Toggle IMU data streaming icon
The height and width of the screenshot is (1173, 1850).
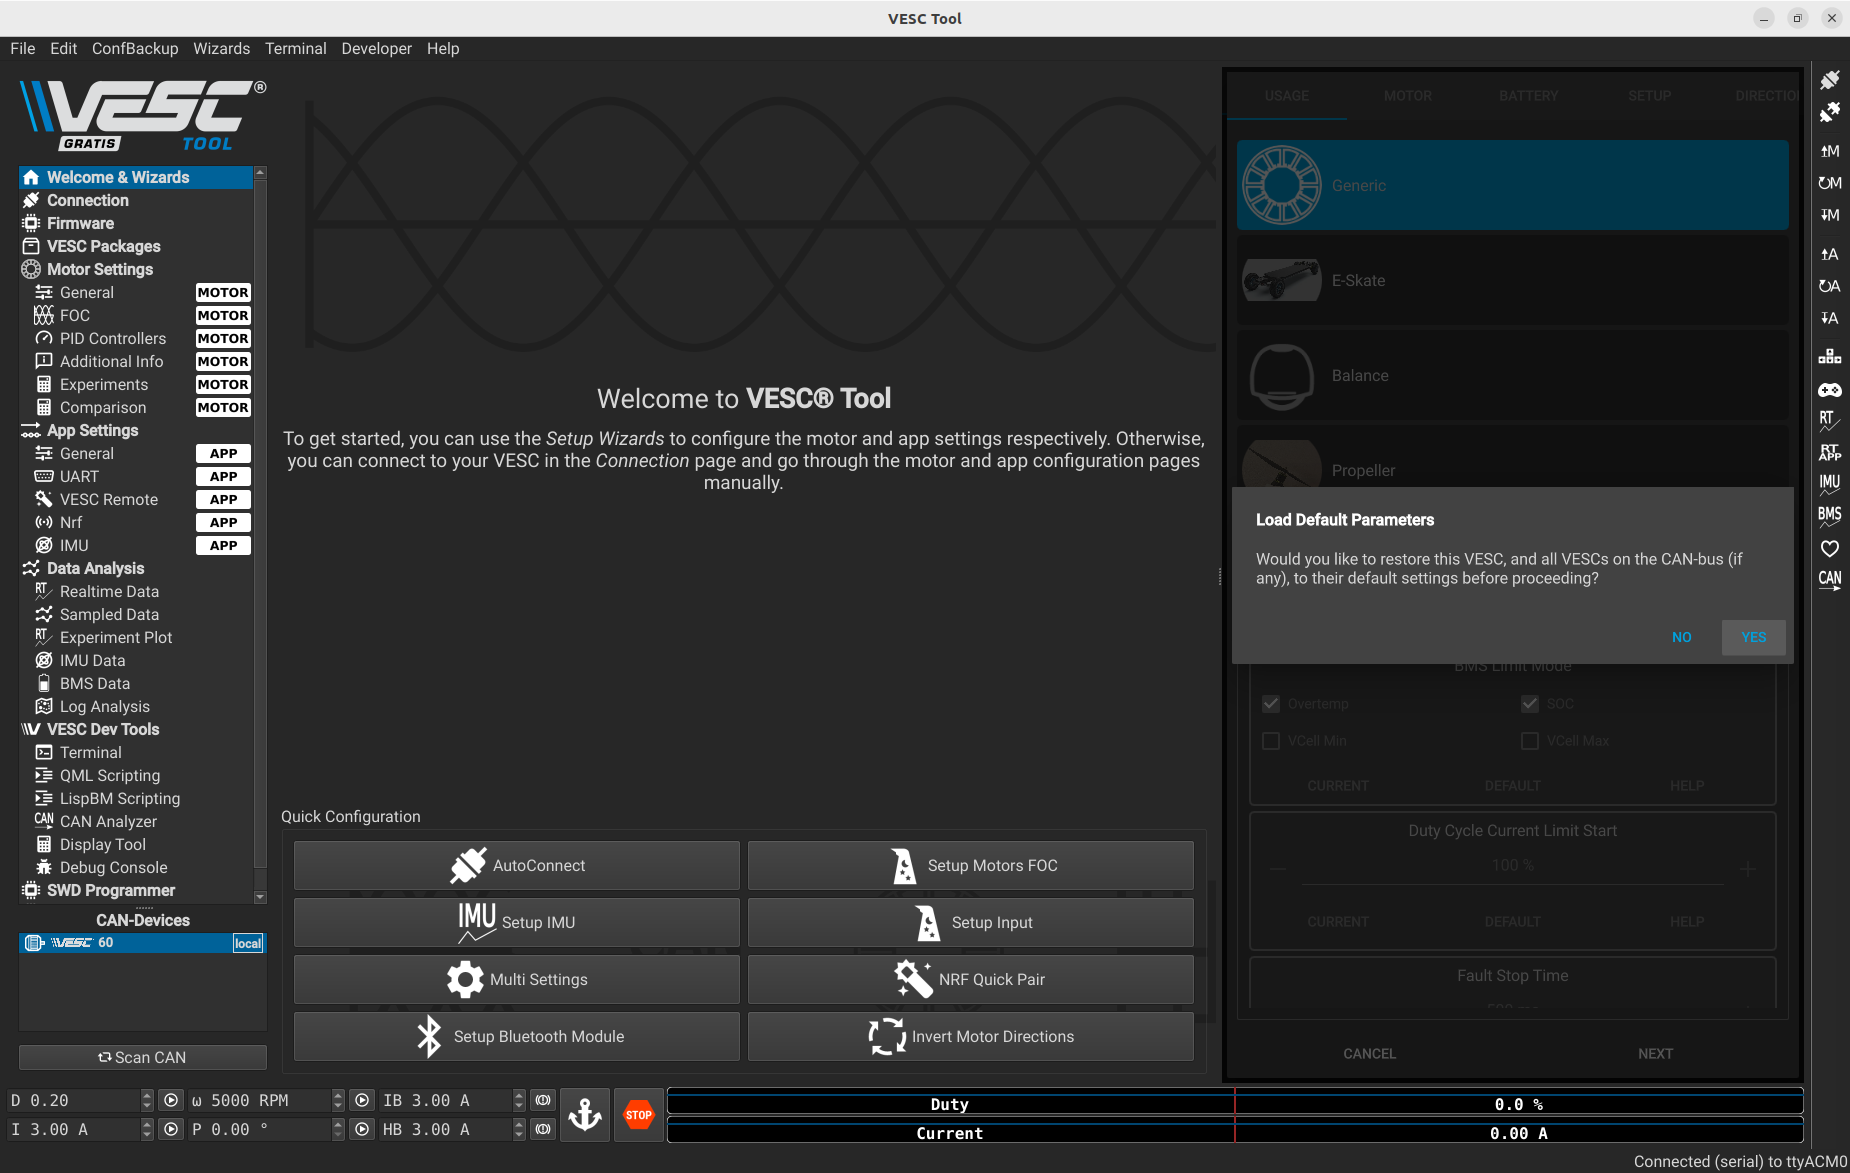pos(1830,485)
